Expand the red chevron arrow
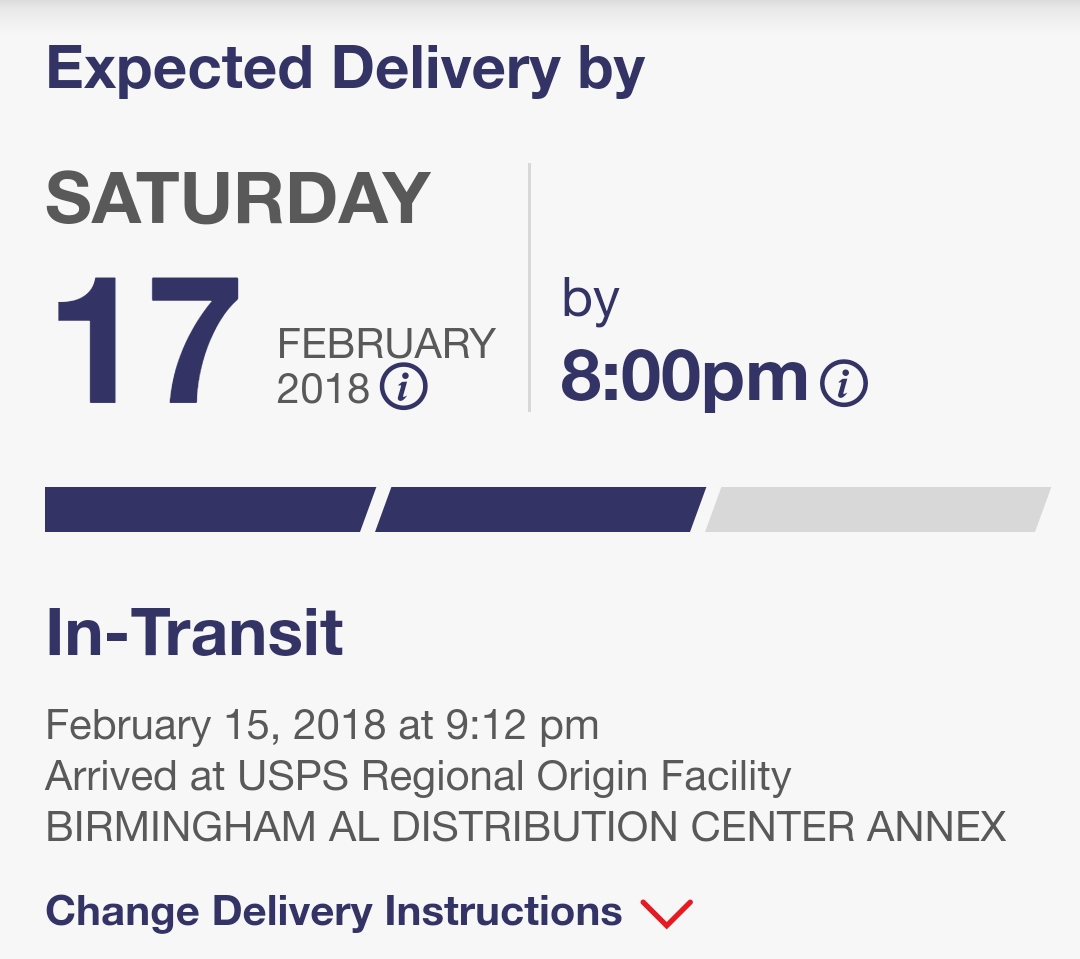Screen dimensions: 1080x959 point(666,912)
